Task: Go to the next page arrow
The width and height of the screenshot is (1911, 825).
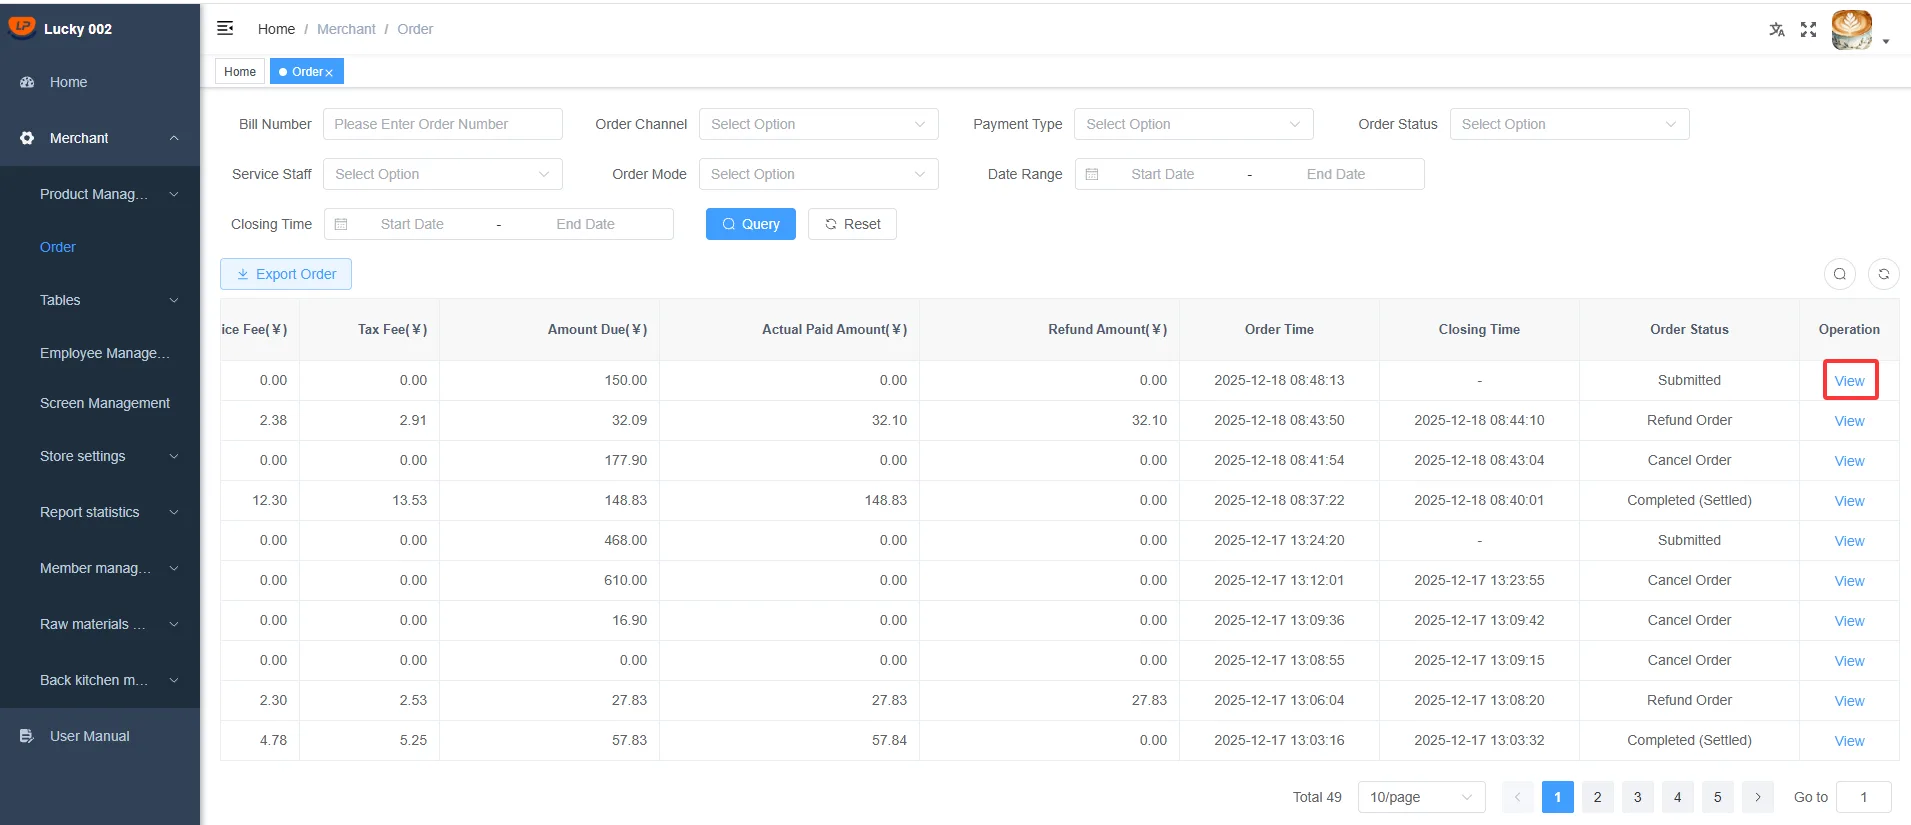Action: pyautogui.click(x=1758, y=797)
